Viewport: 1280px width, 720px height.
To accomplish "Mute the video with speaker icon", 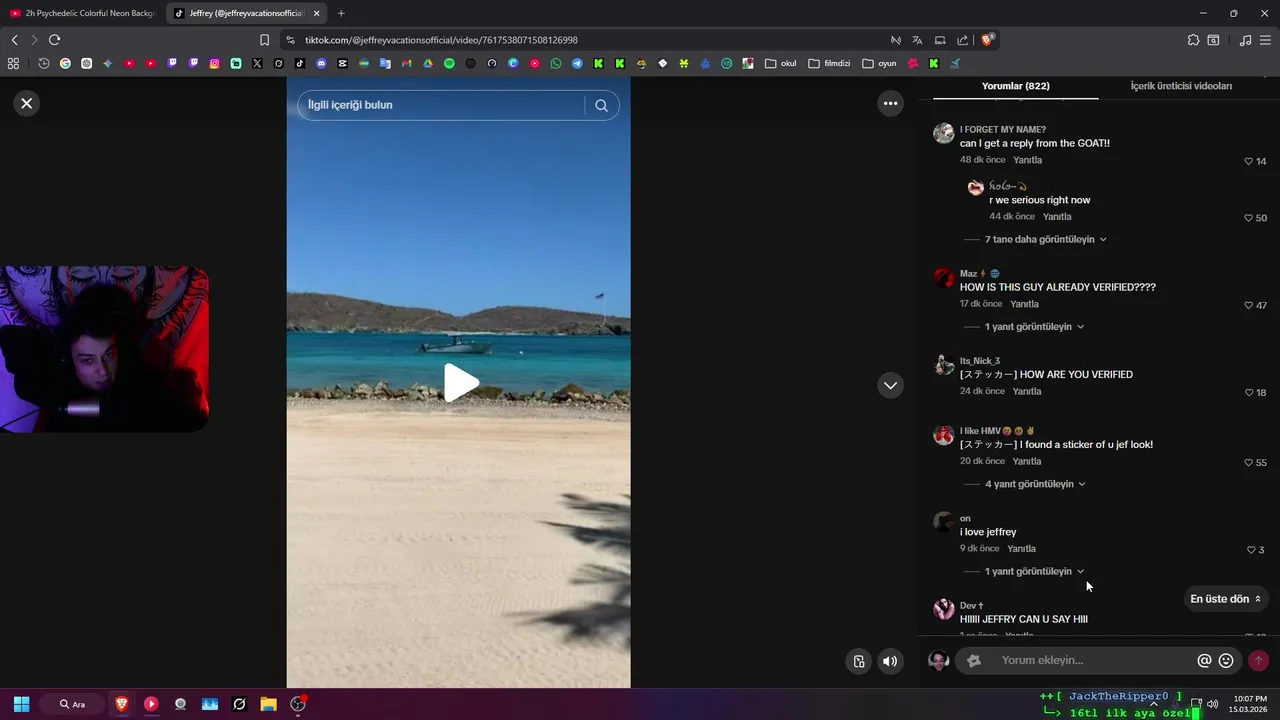I will point(890,661).
